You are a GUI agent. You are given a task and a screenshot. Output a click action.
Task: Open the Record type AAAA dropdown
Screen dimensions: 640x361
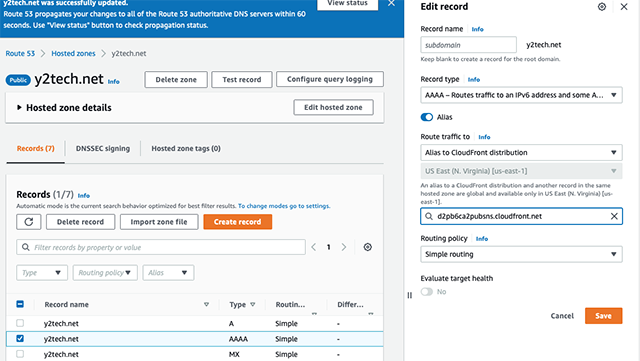(x=521, y=95)
